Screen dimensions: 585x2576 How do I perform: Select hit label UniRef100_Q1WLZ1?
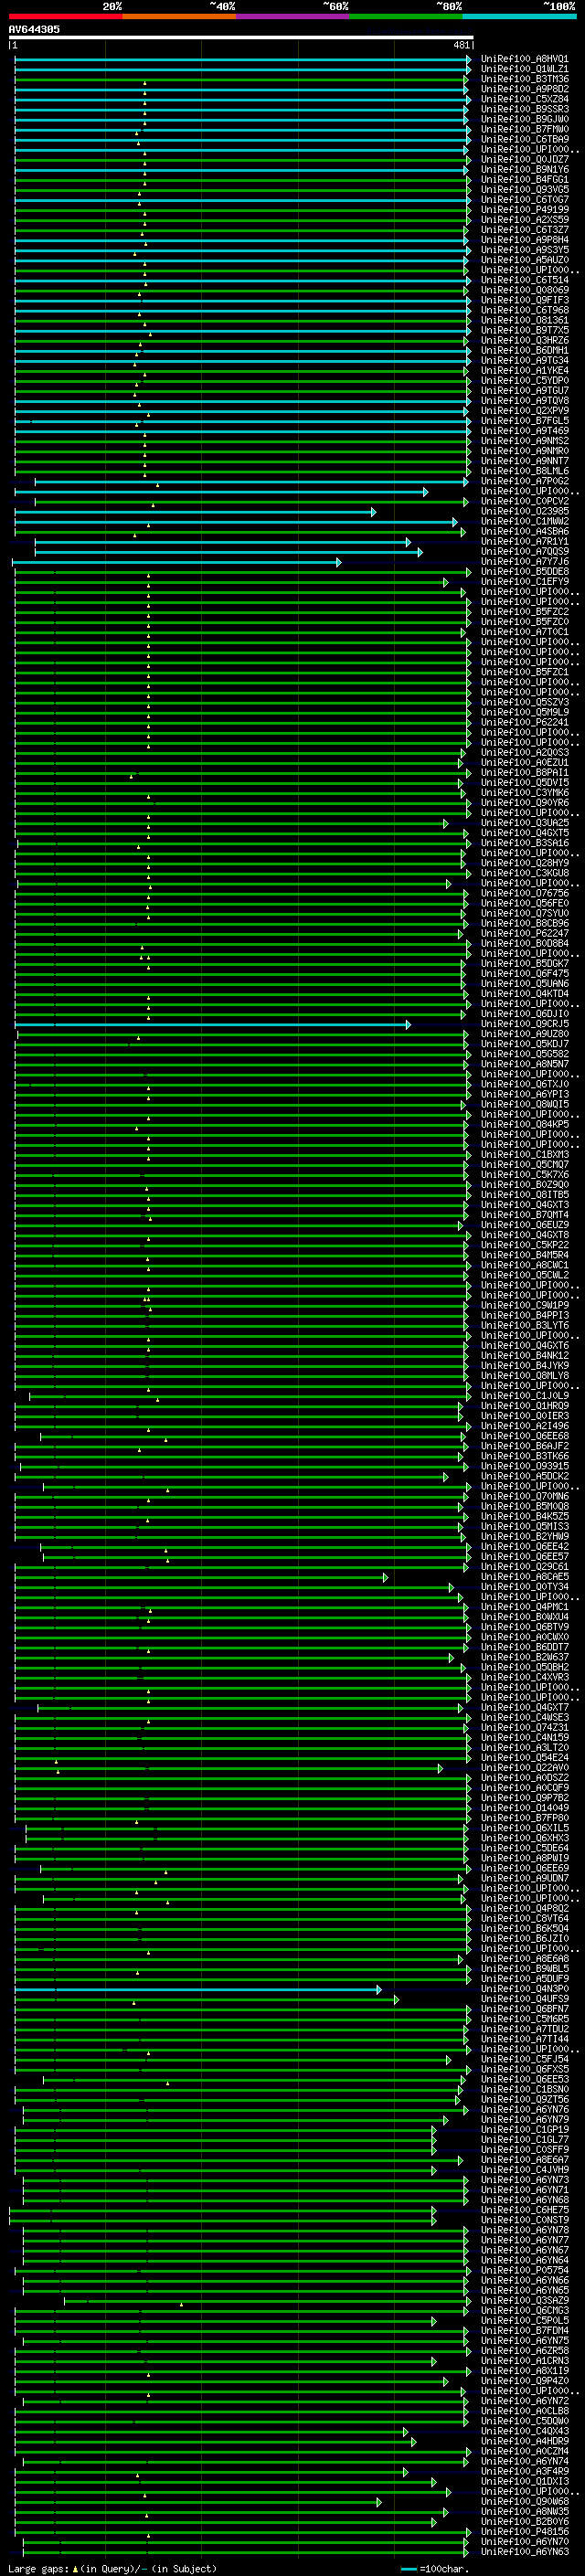(525, 69)
